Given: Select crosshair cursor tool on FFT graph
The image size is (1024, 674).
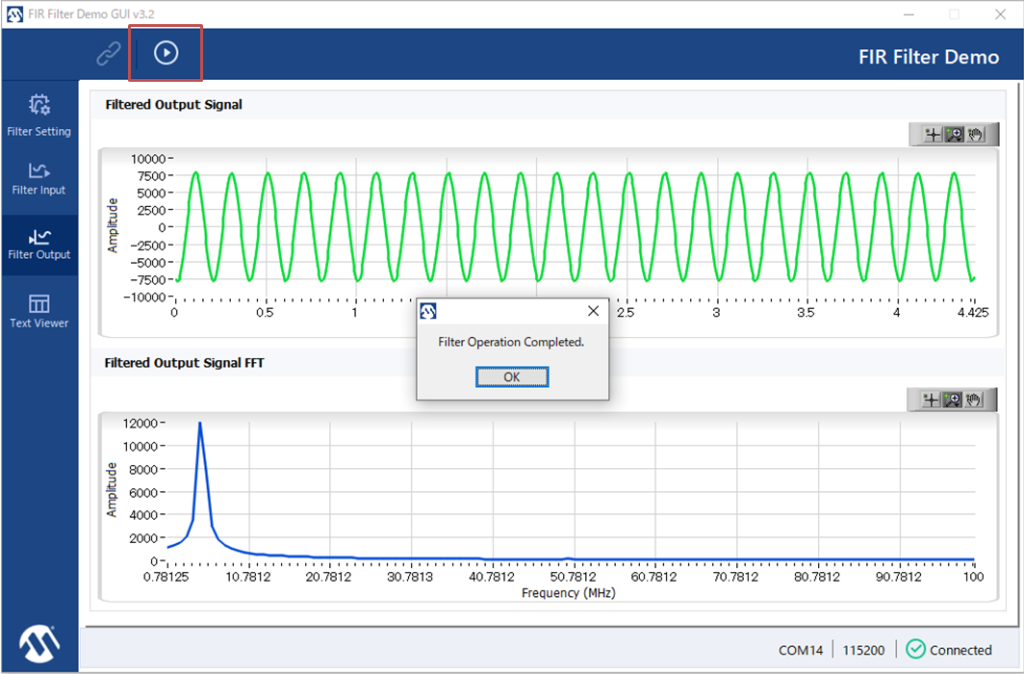Looking at the screenshot, I should click(x=932, y=400).
